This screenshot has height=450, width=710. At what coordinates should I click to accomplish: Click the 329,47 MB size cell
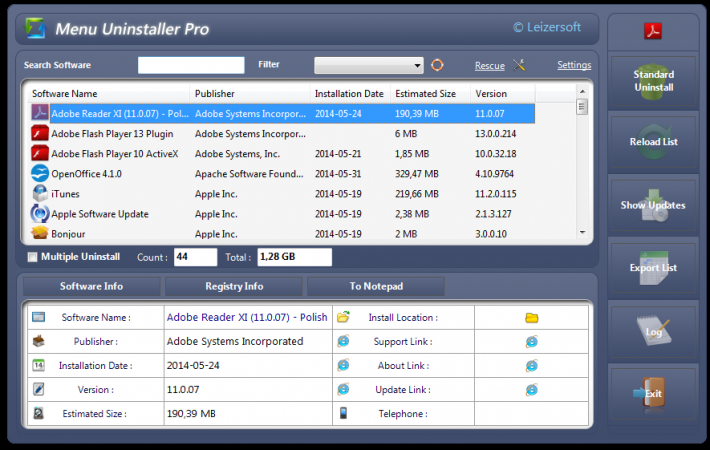coord(417,174)
